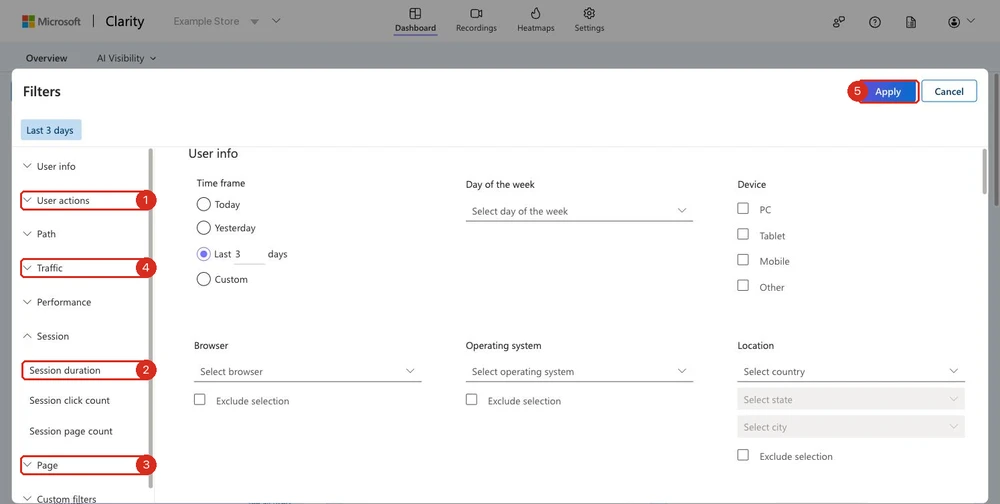
Task: Open the Recordings camera icon
Action: coord(476,13)
